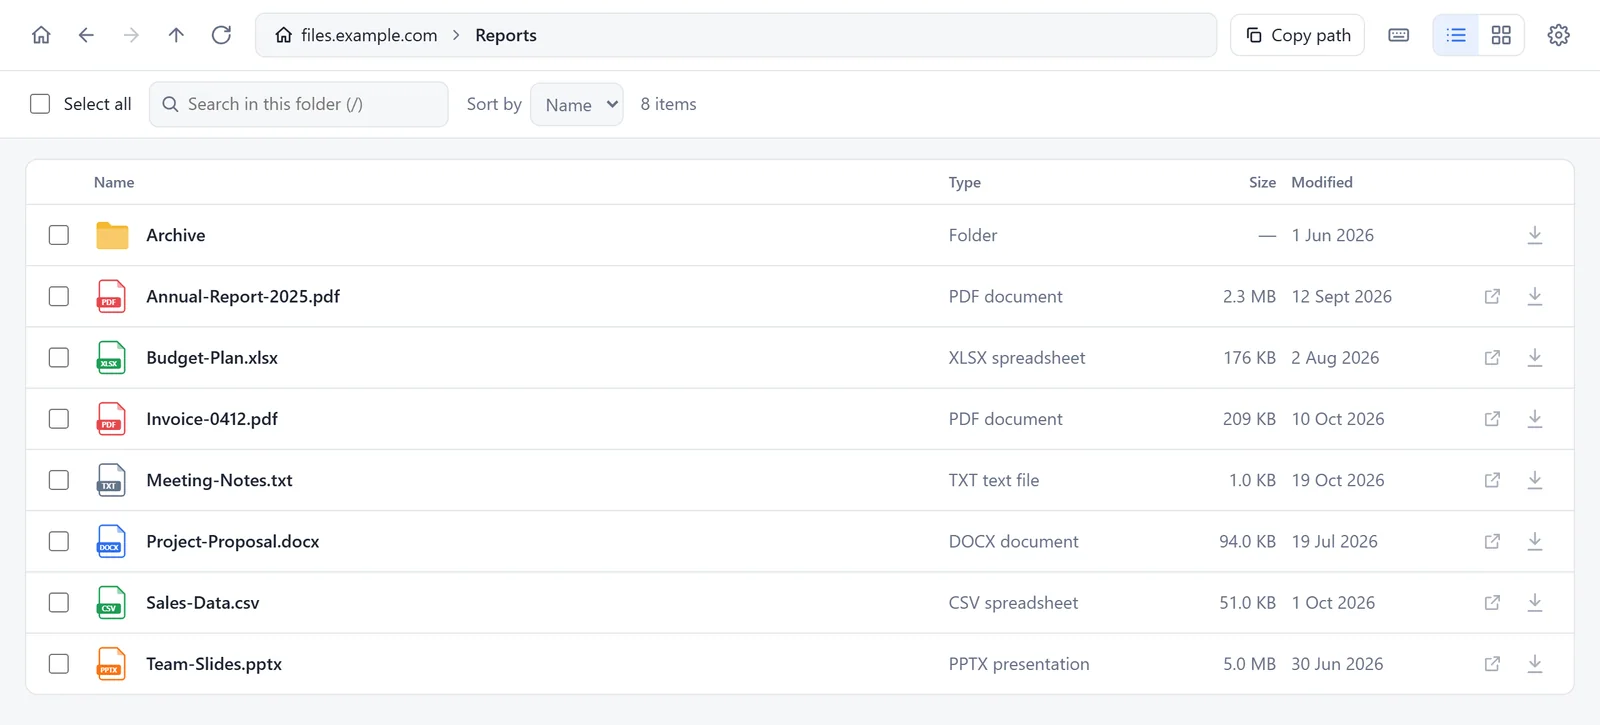This screenshot has width=1600, height=725.
Task: Click the Meeting-Notes.txt file name
Action: (x=219, y=480)
